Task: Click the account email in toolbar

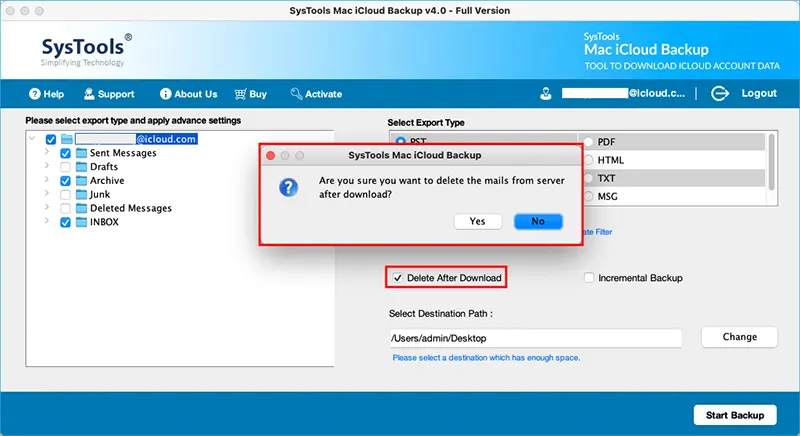Action: [x=623, y=93]
